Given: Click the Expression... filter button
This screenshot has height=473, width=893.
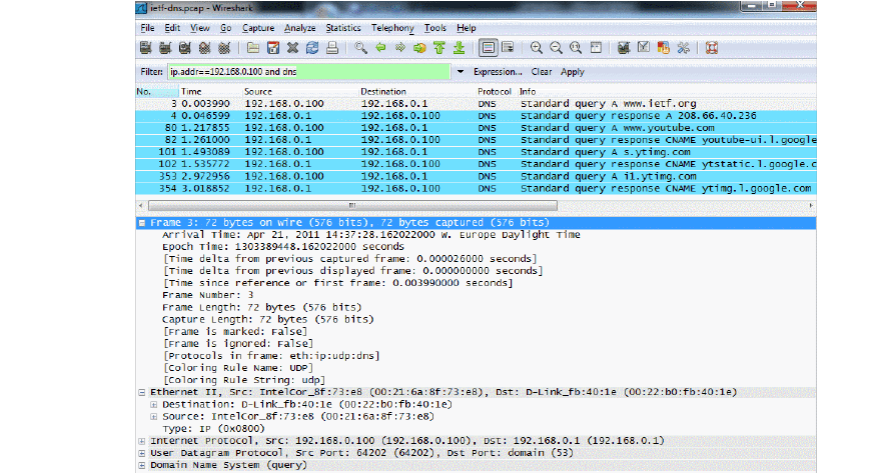Looking at the screenshot, I should point(497,72).
